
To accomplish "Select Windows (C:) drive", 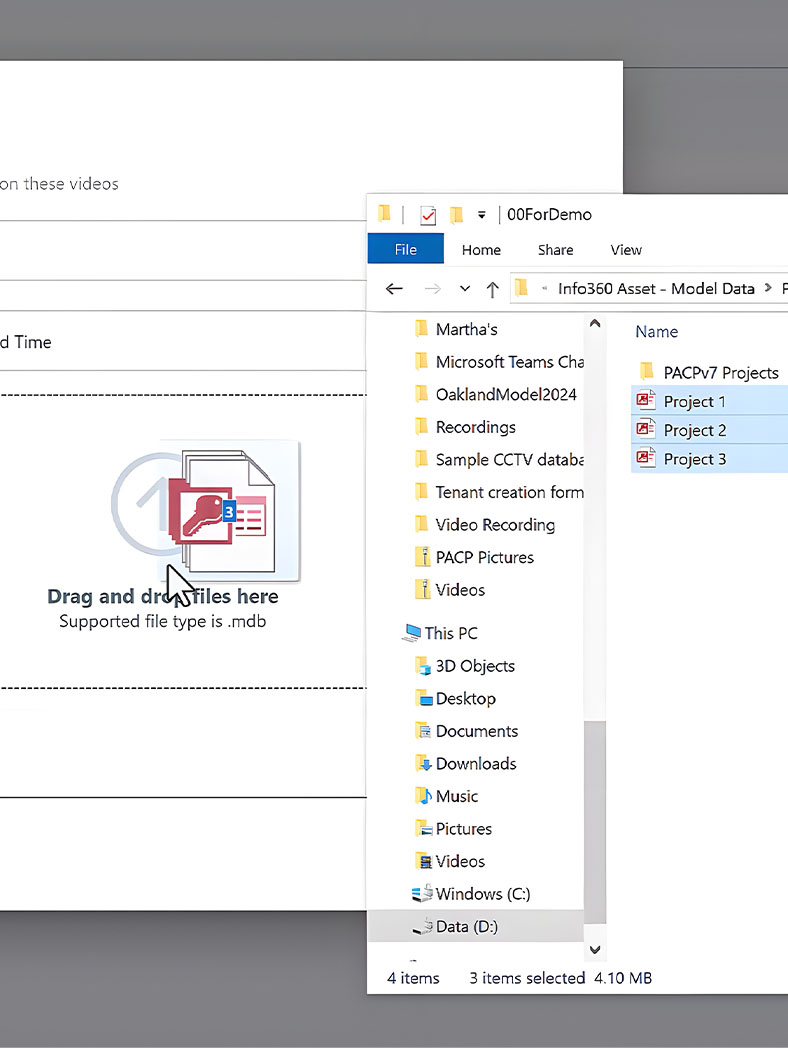I will [x=483, y=894].
